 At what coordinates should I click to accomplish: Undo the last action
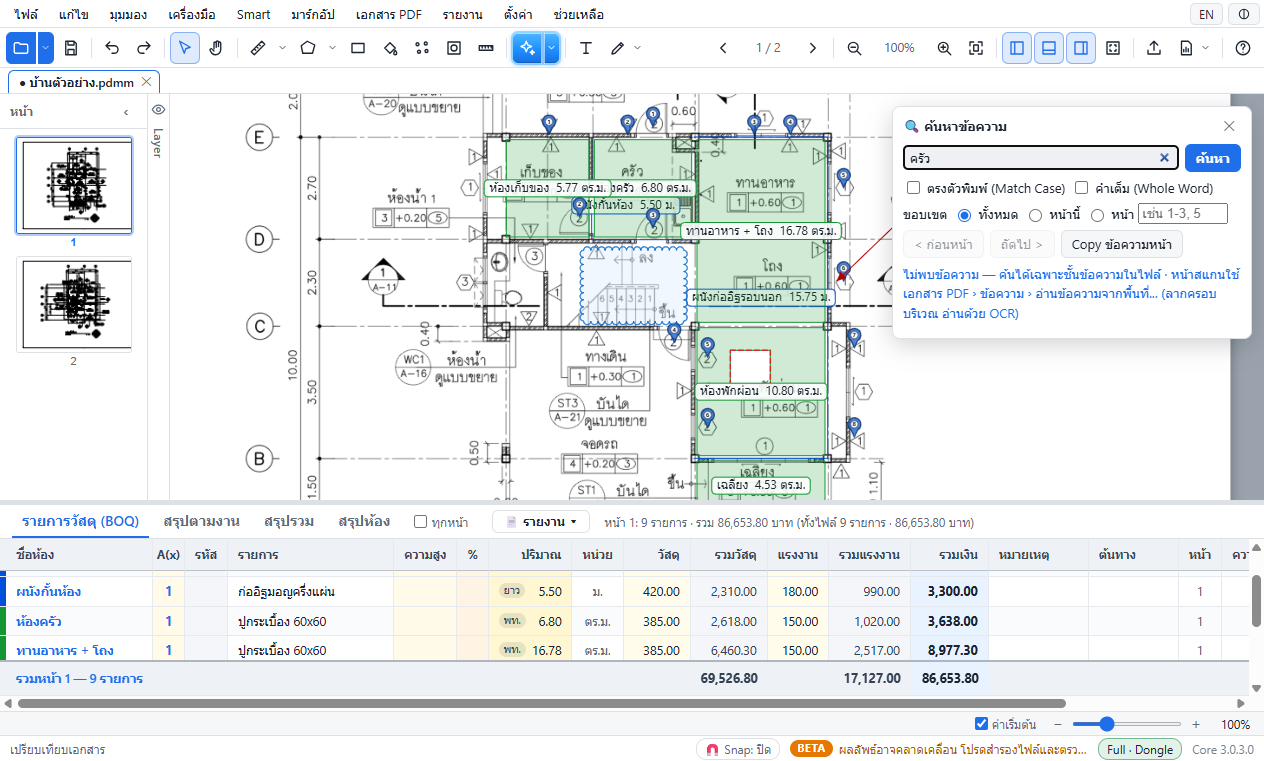(x=112, y=48)
